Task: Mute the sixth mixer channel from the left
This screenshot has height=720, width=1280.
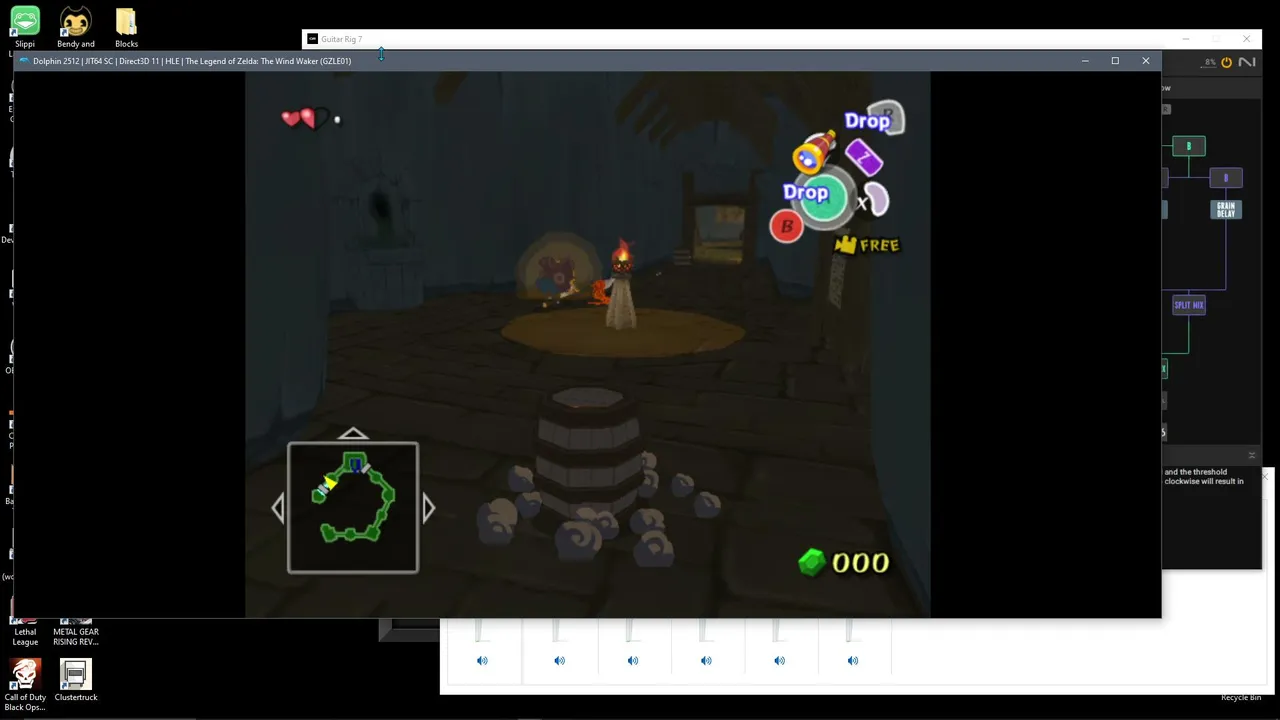Action: pyautogui.click(x=853, y=660)
